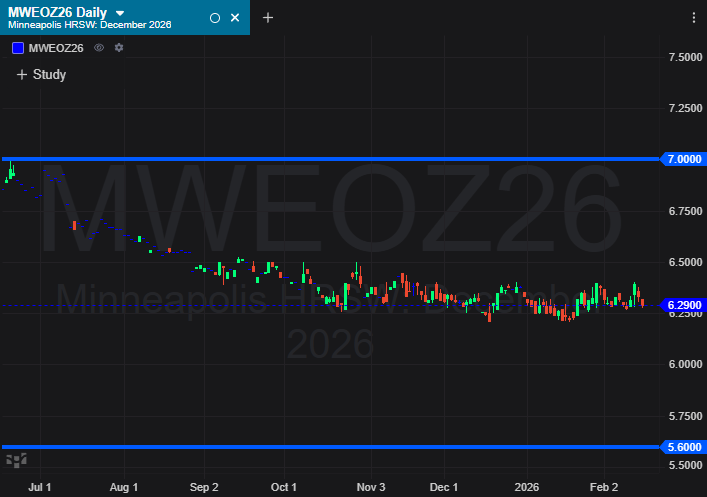Click the 2026 date label
This screenshot has height=497, width=707.
point(527,487)
